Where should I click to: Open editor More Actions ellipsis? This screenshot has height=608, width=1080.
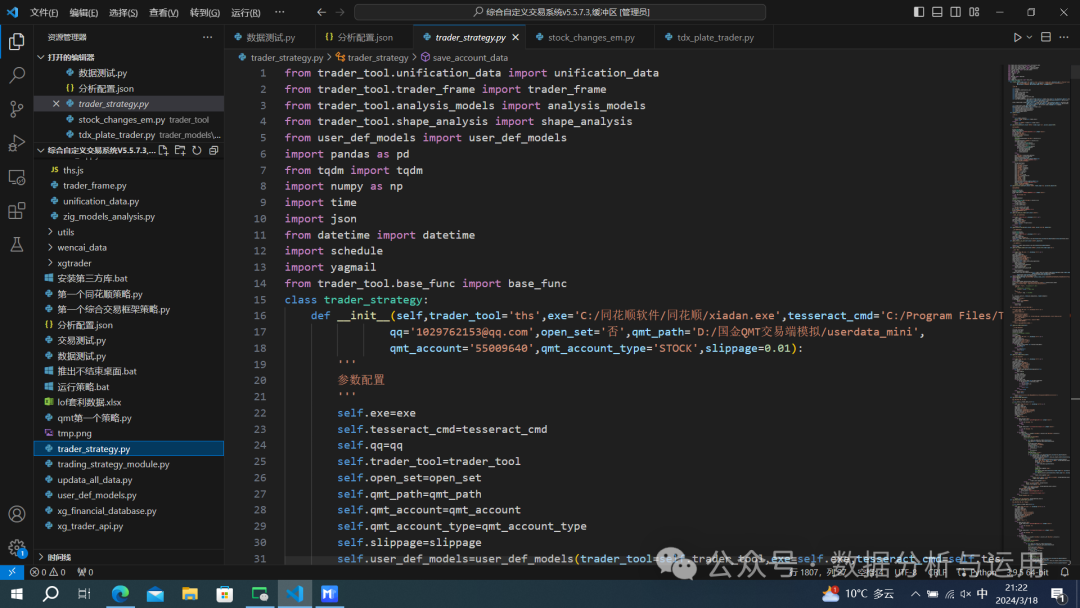coord(1064,37)
